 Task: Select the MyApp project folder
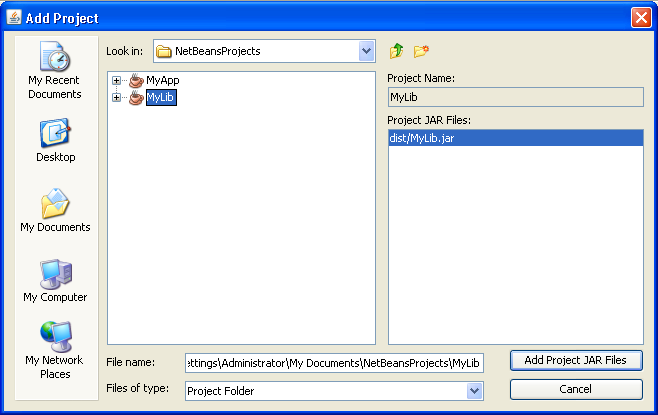click(163, 80)
